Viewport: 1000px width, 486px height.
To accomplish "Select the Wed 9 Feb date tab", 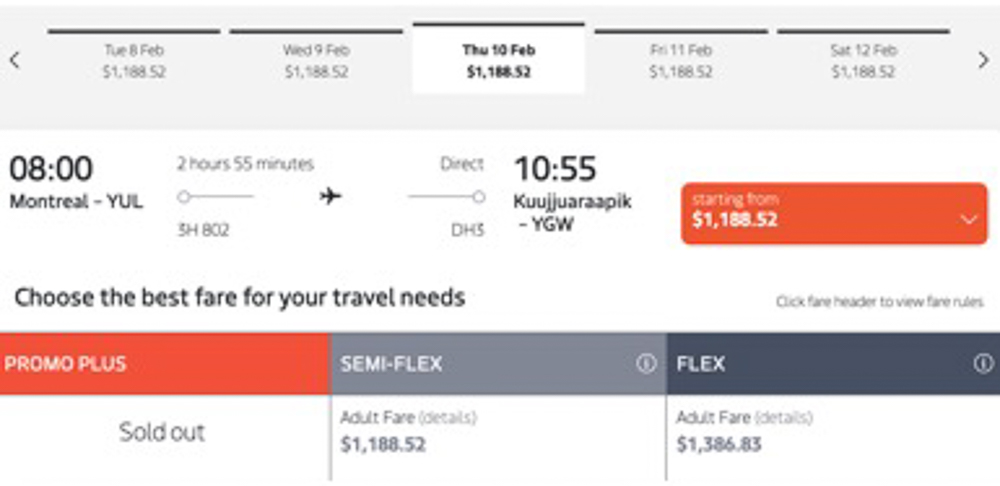I will [316, 61].
